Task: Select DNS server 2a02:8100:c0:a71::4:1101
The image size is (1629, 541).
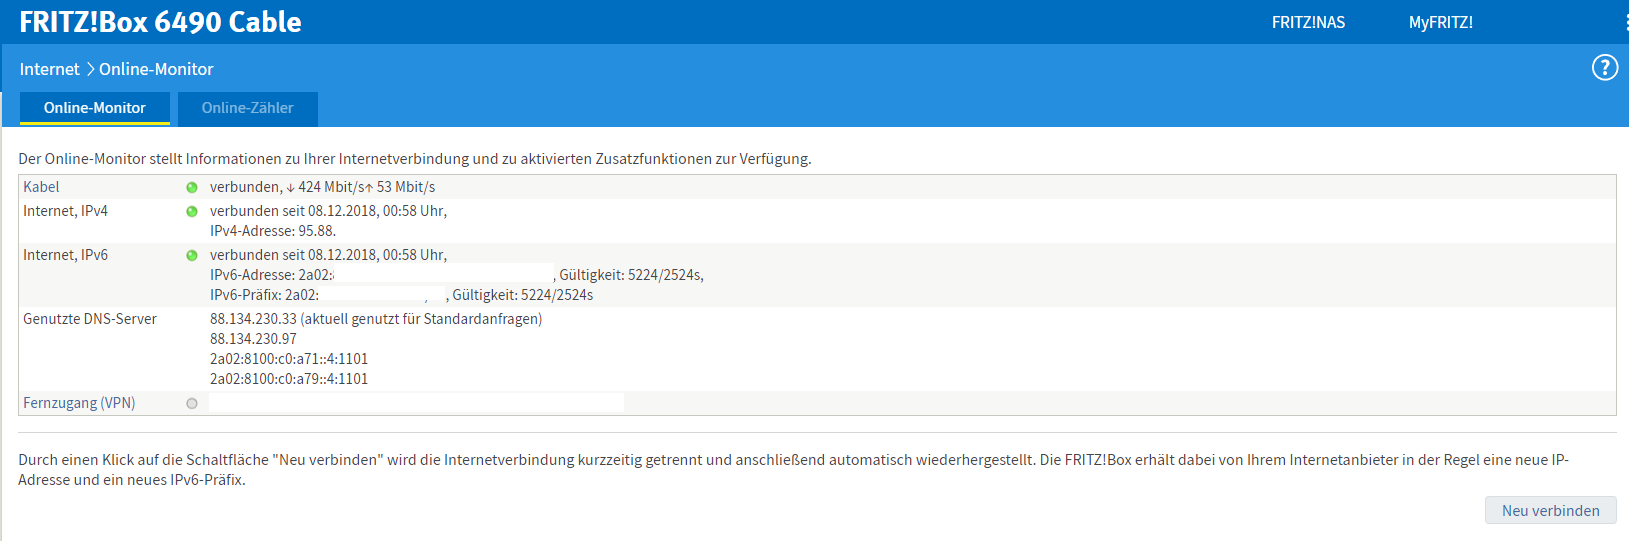Action: coord(289,359)
